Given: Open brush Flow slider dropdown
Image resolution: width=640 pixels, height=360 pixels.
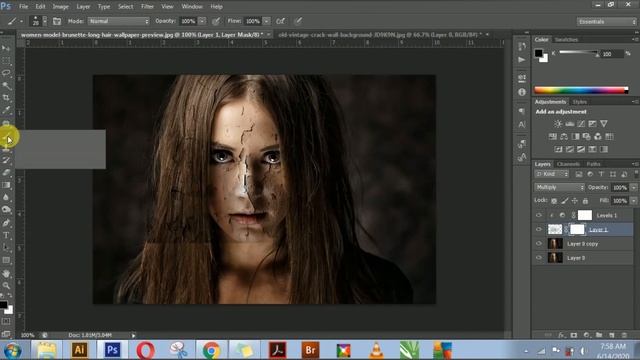Looking at the screenshot, I should click(x=266, y=21).
